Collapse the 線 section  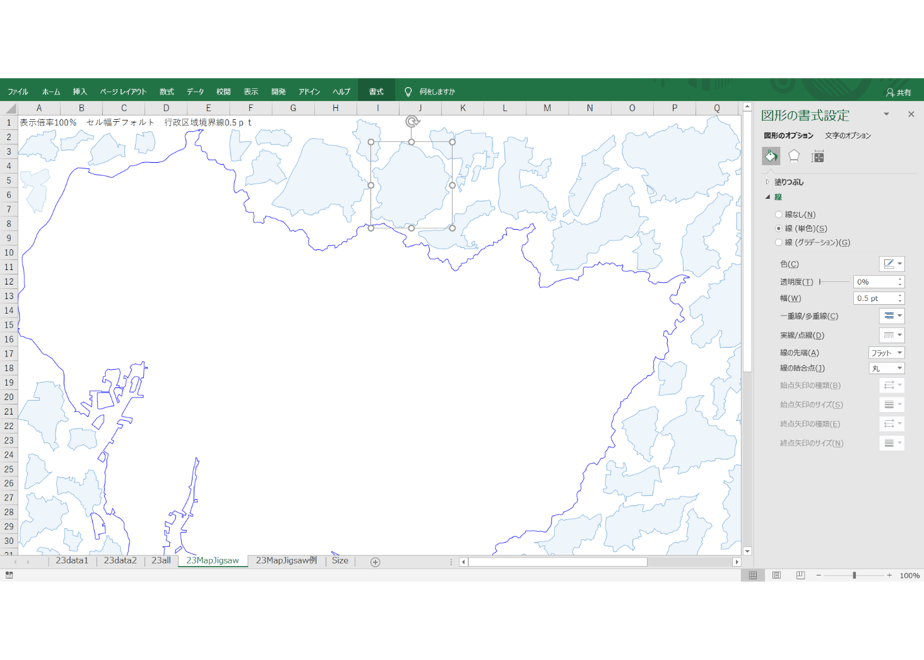pyautogui.click(x=767, y=197)
